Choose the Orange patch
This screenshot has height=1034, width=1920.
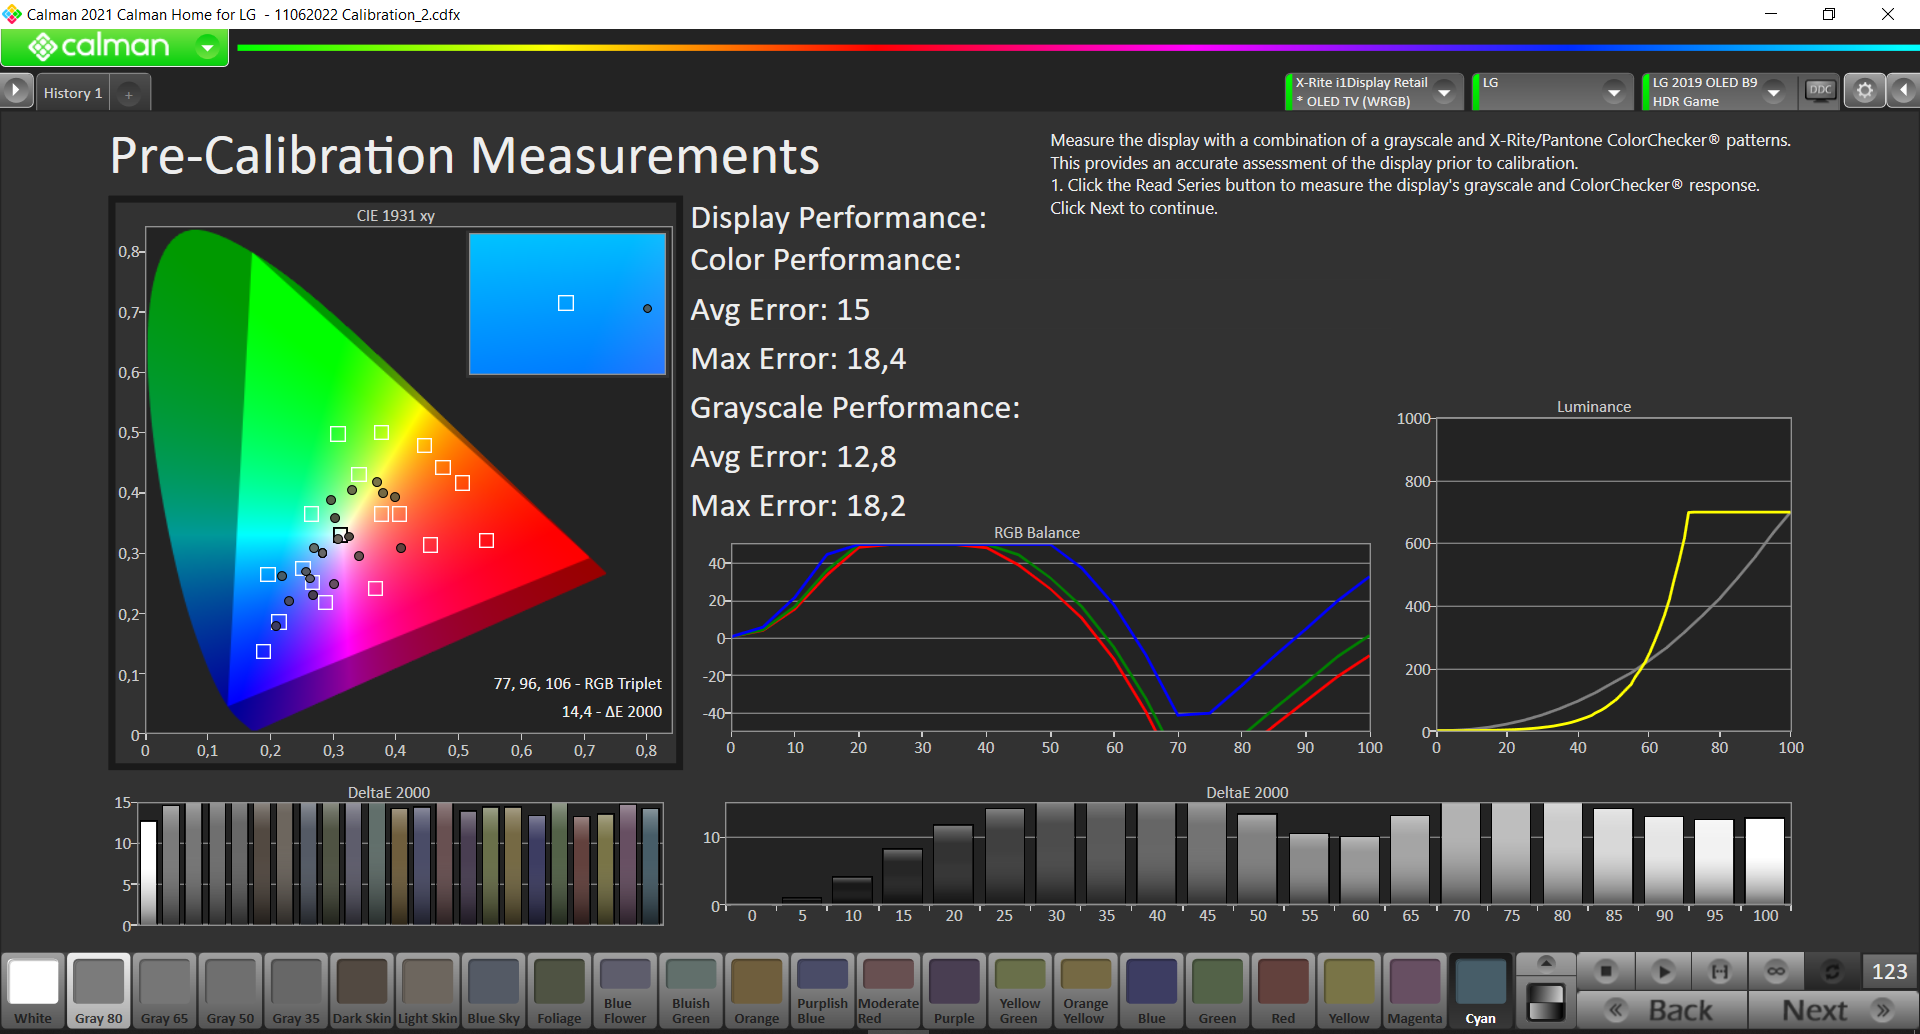[757, 991]
